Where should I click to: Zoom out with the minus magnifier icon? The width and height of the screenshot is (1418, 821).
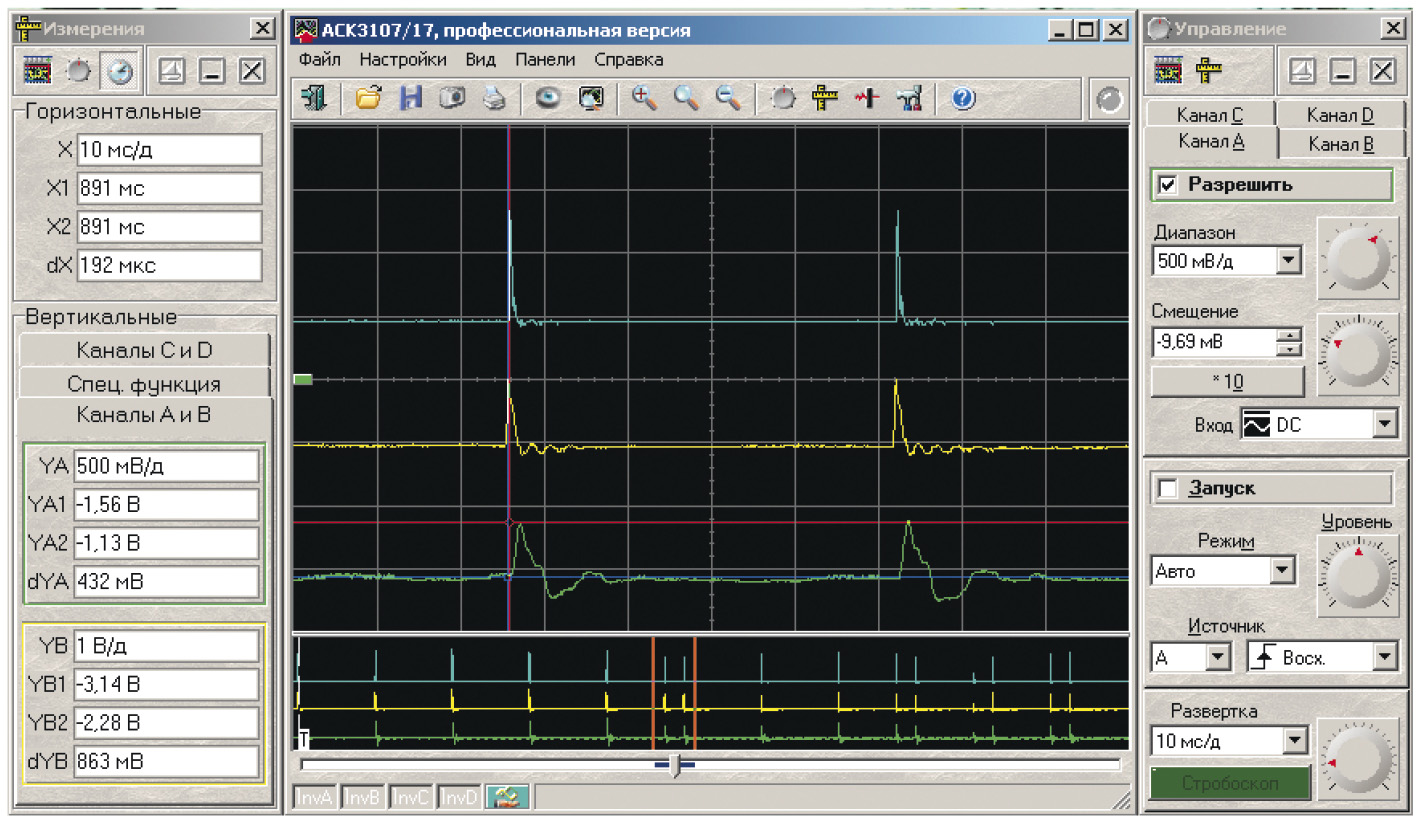point(729,98)
